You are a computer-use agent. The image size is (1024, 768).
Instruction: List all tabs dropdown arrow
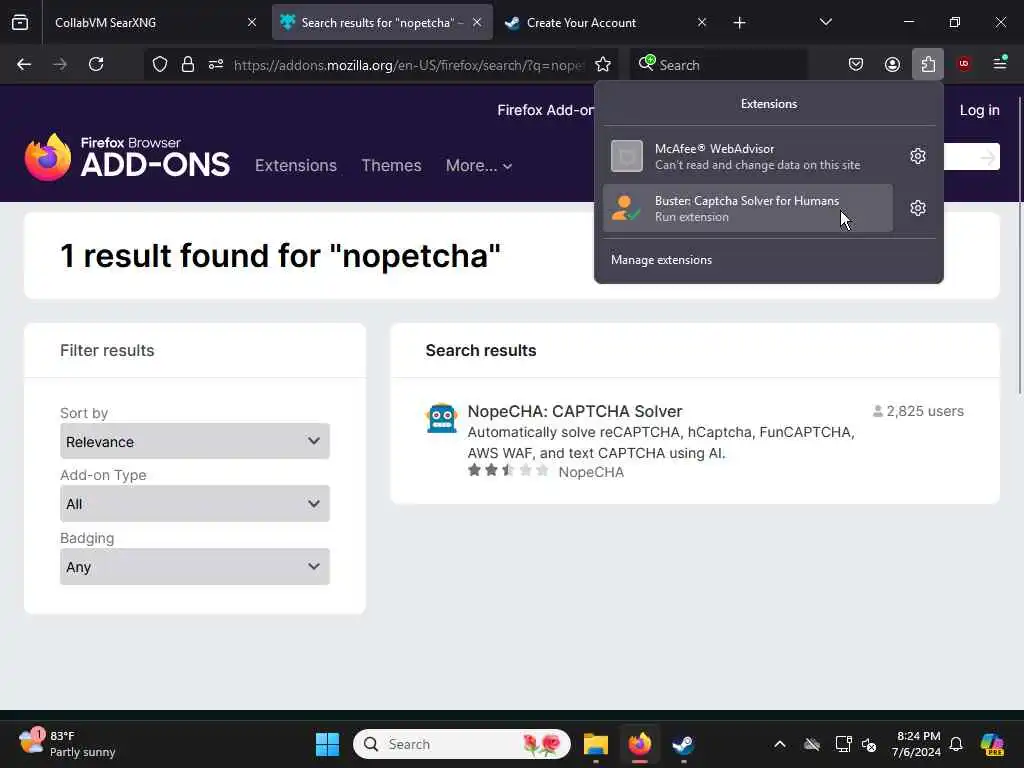[x=825, y=23]
